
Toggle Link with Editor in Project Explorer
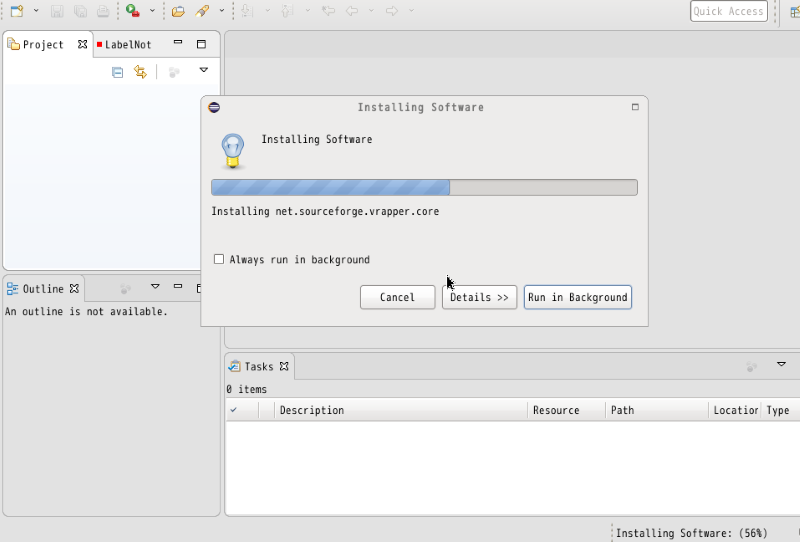click(140, 72)
